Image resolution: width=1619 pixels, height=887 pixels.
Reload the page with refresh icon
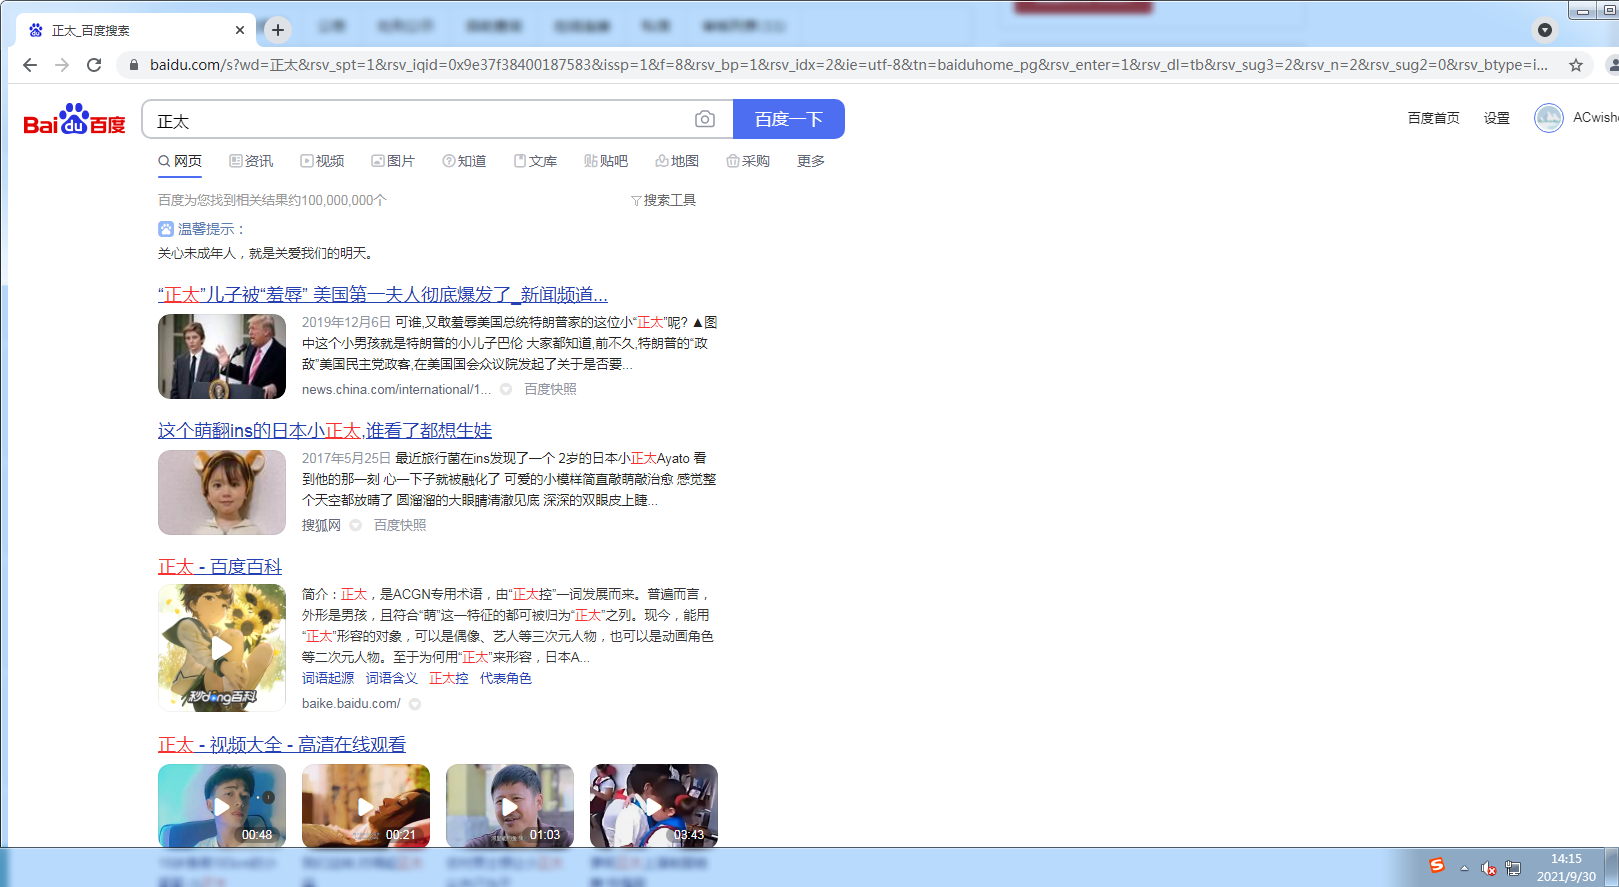[x=94, y=65]
